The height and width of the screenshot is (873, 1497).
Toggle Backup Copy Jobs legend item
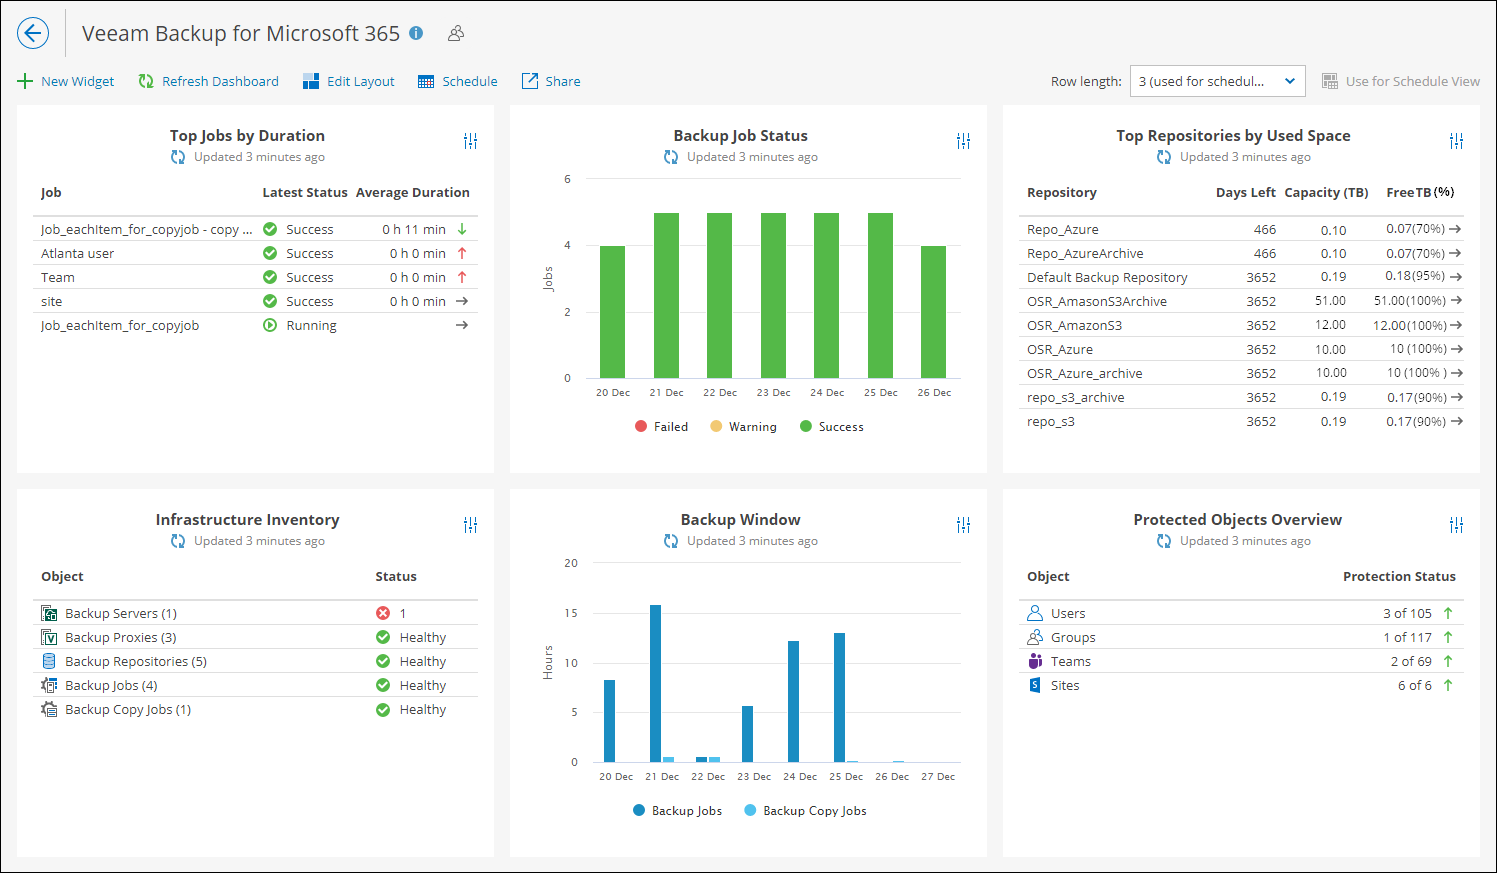pos(805,810)
